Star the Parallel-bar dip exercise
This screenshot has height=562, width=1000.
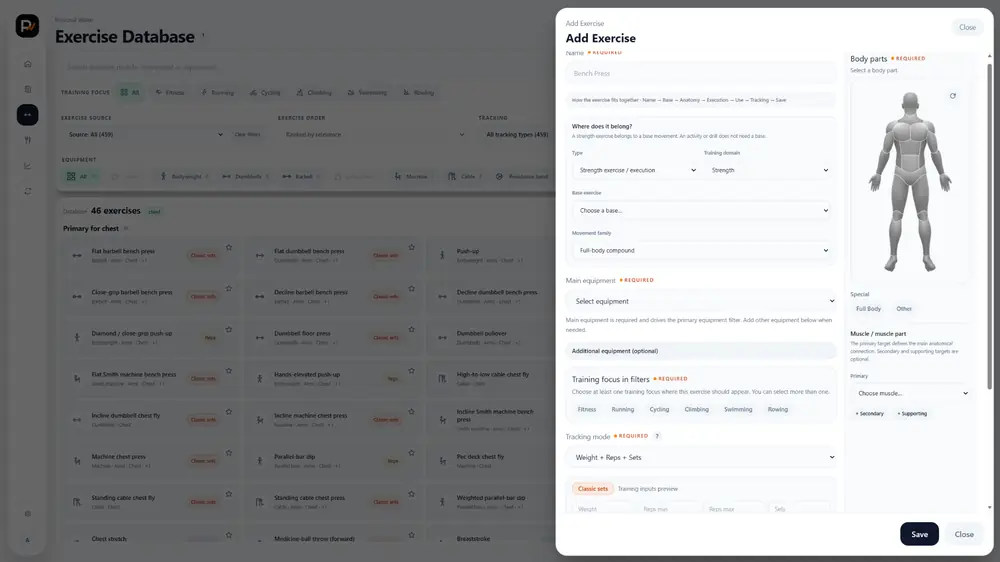click(x=411, y=453)
